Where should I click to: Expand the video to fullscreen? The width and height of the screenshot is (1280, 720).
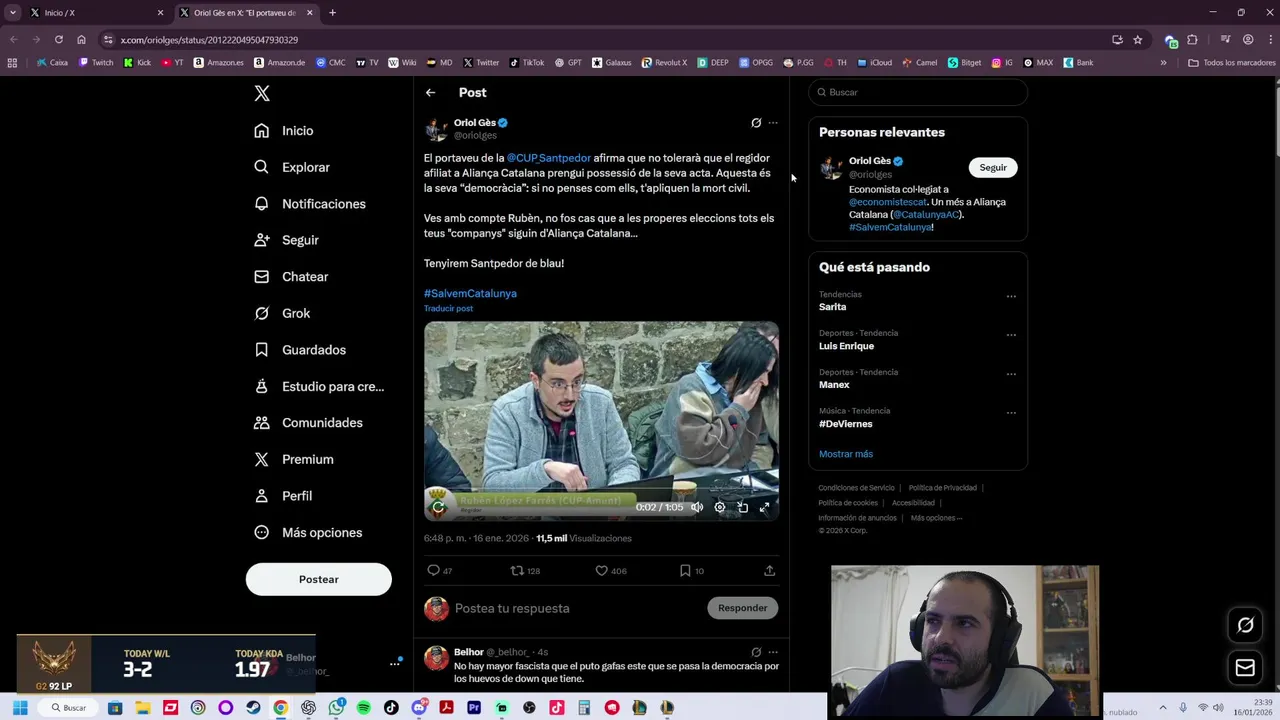pos(765,507)
